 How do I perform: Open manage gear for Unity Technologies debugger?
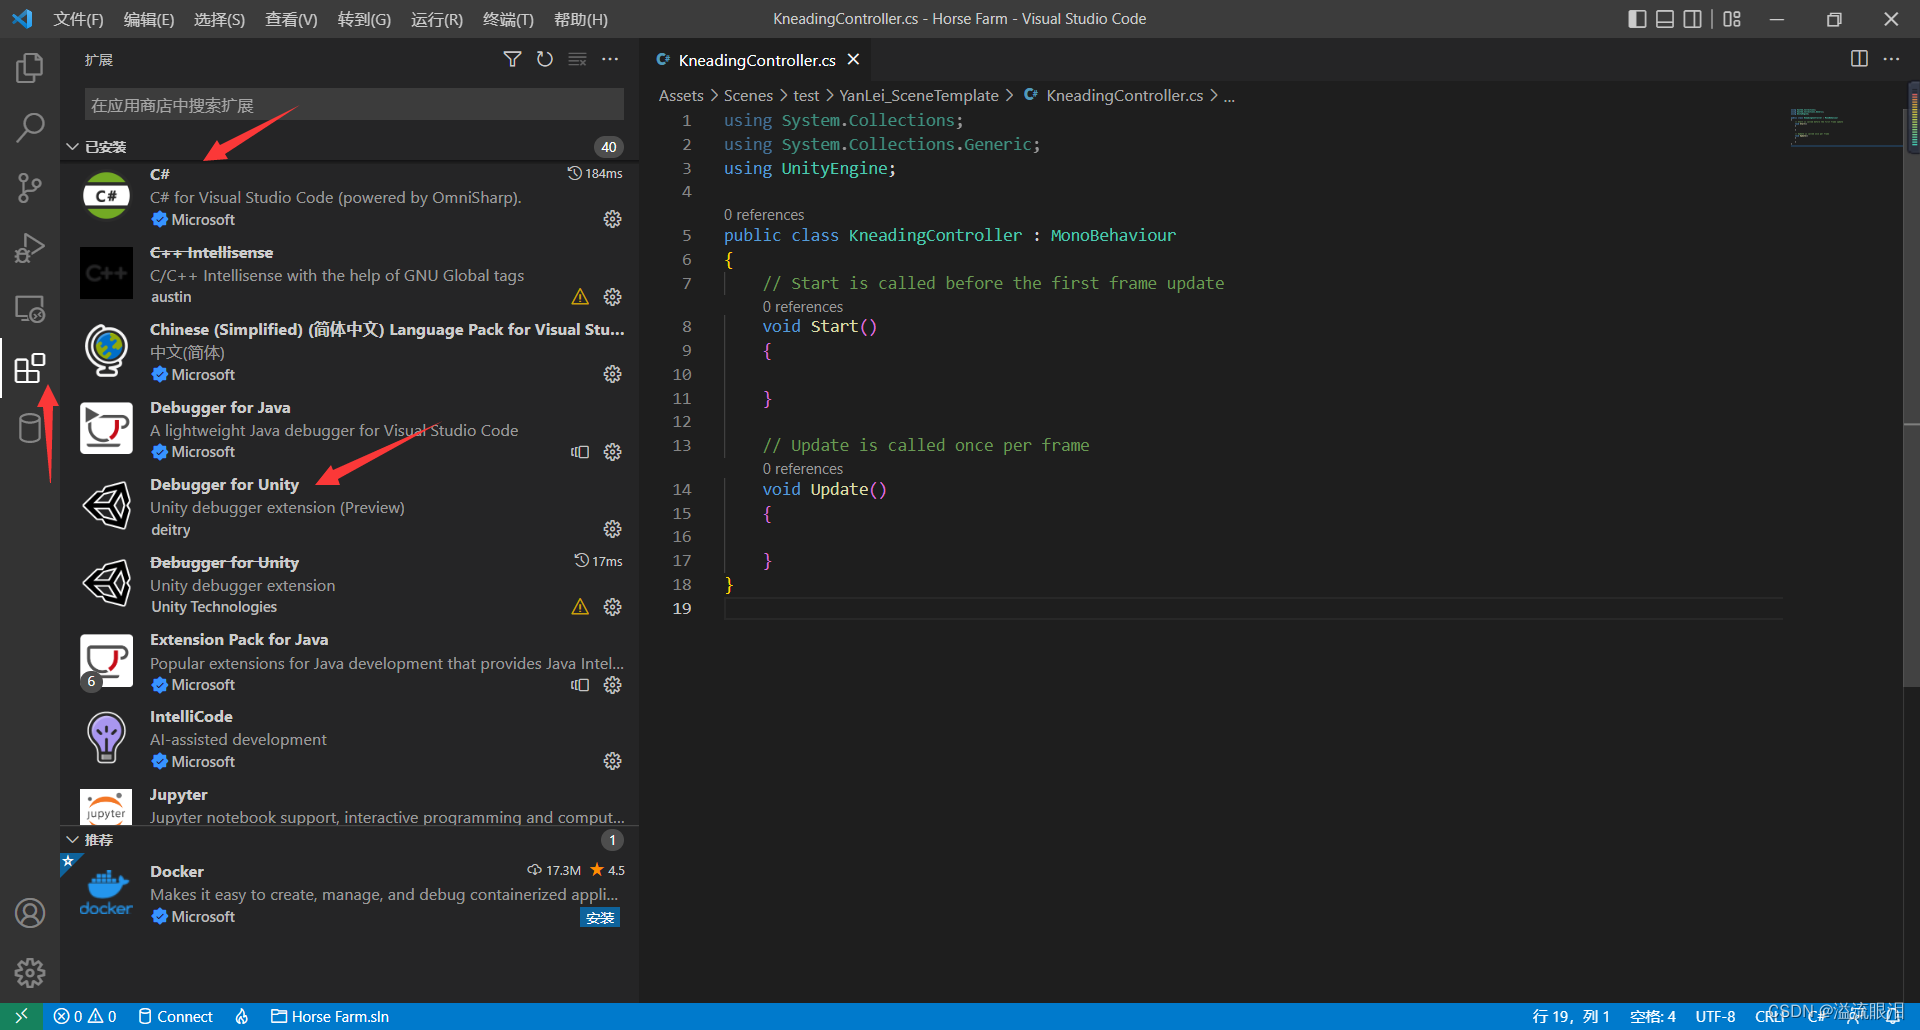click(x=613, y=607)
